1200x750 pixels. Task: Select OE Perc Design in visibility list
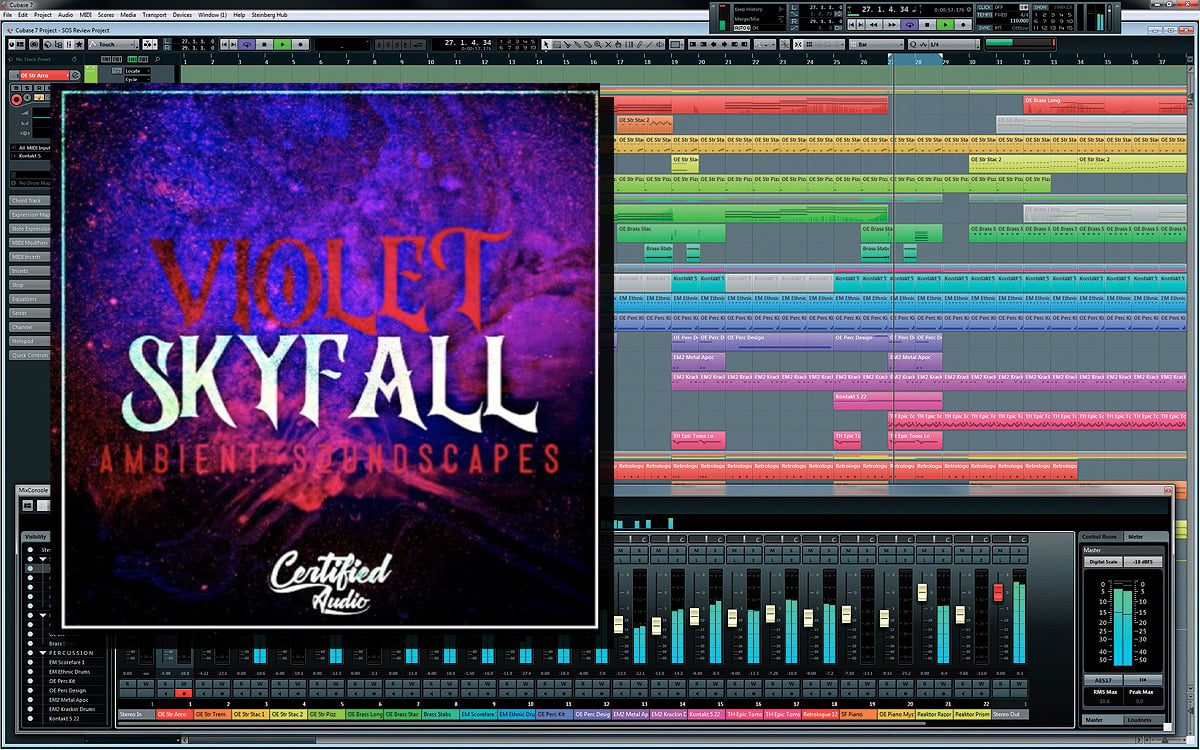point(68,691)
